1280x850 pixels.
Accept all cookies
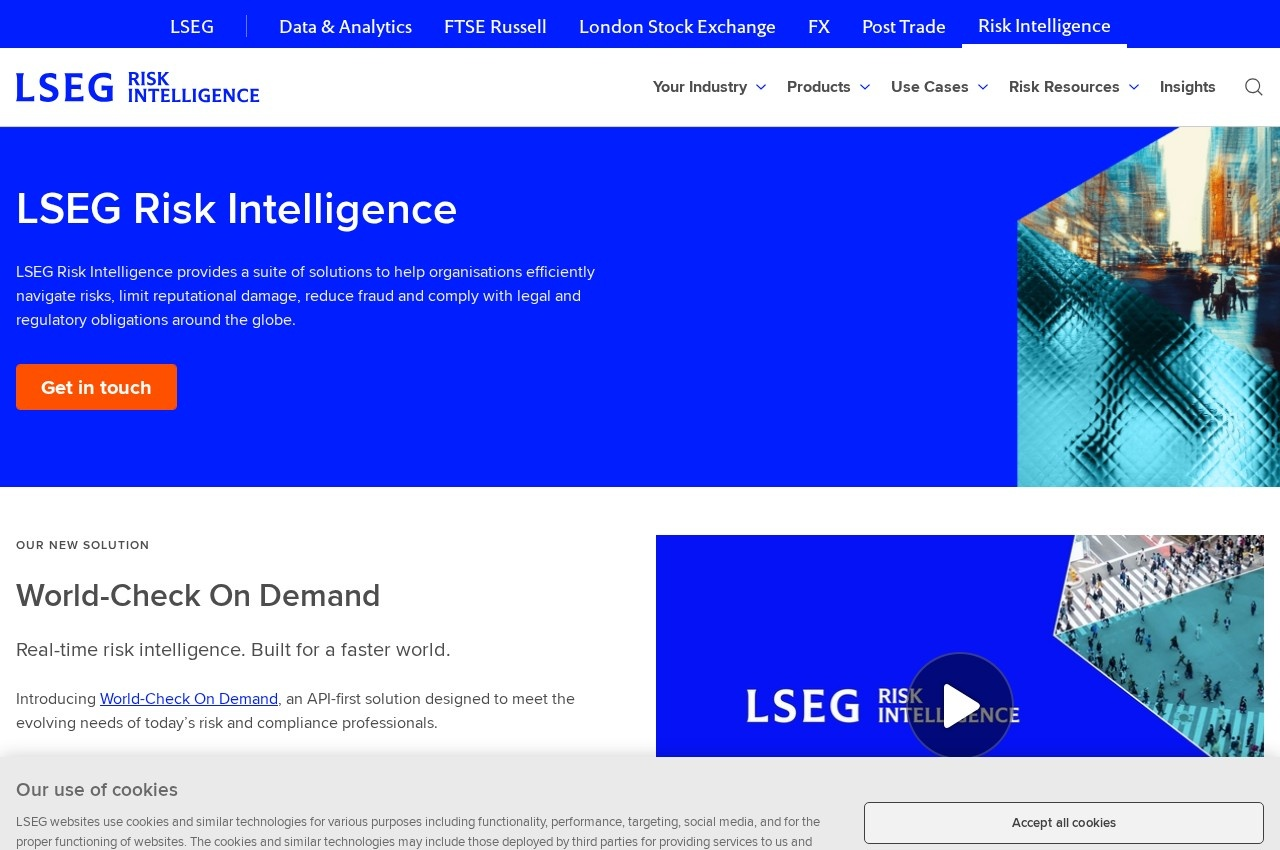(x=1064, y=823)
